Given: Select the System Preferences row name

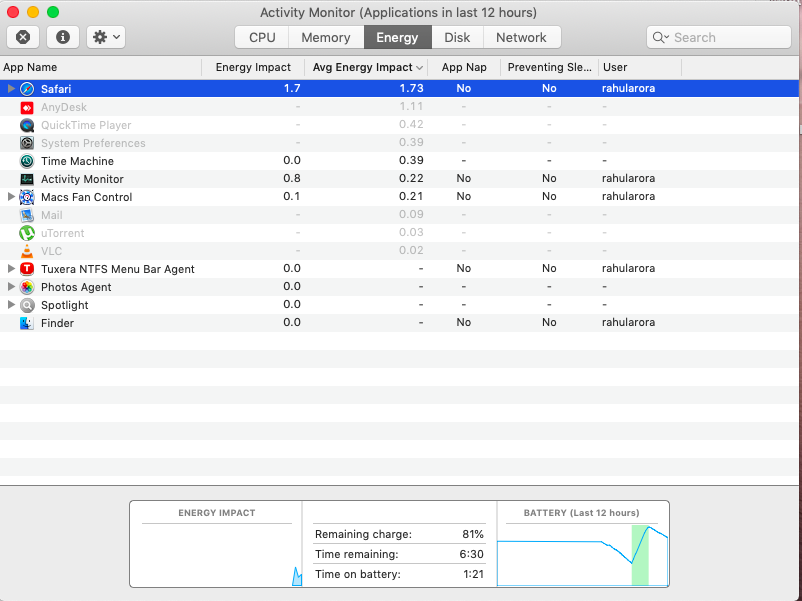Looking at the screenshot, I should (x=93, y=143).
